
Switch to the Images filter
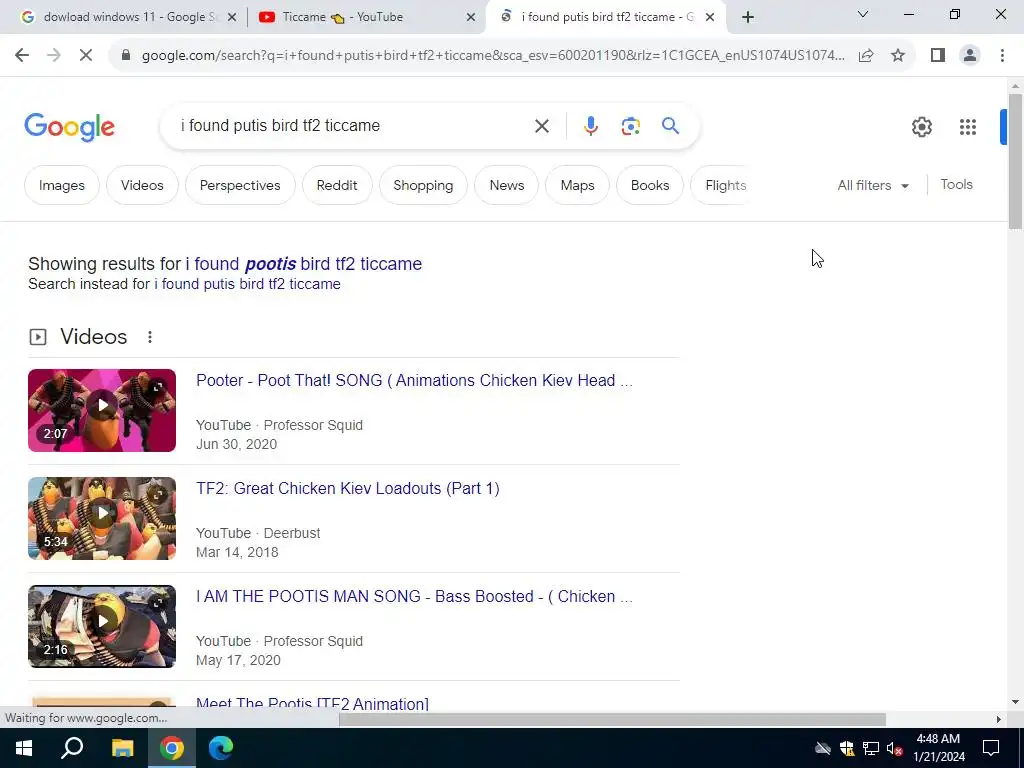[61, 185]
